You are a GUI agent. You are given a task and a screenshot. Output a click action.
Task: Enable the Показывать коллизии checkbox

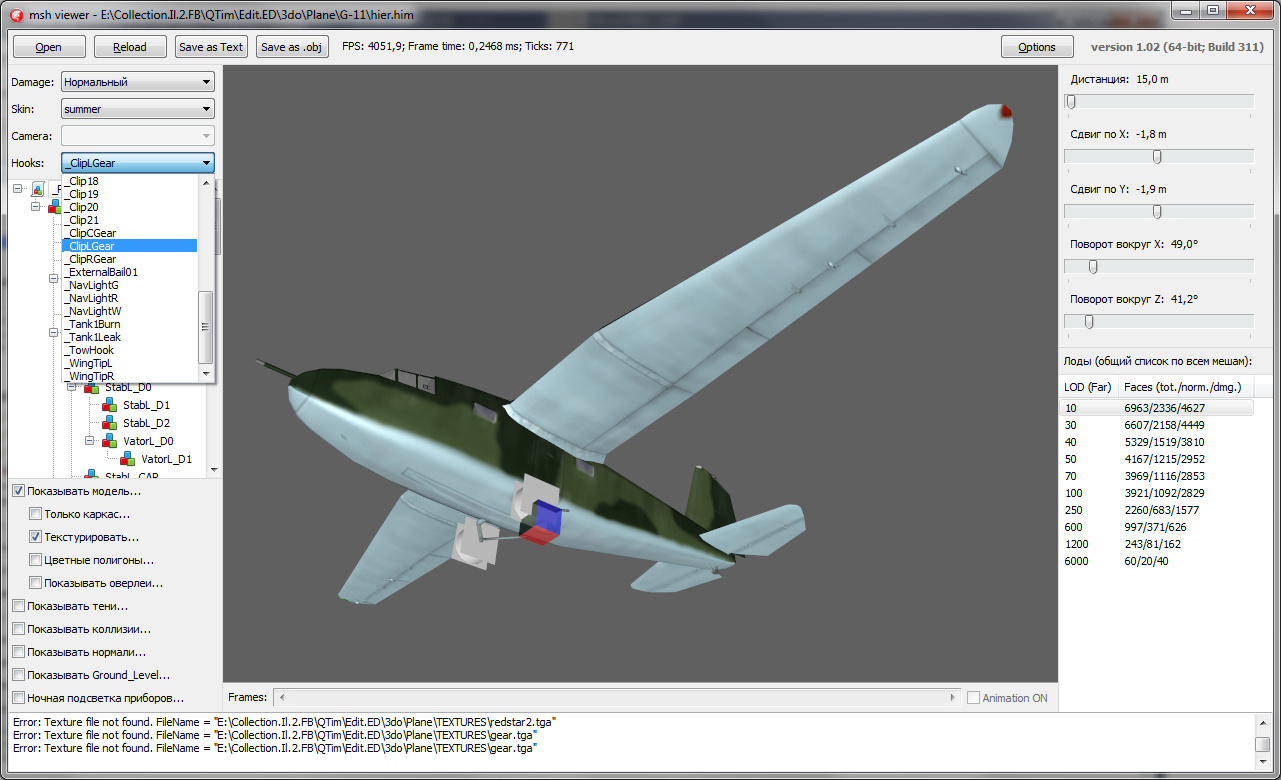coord(18,629)
